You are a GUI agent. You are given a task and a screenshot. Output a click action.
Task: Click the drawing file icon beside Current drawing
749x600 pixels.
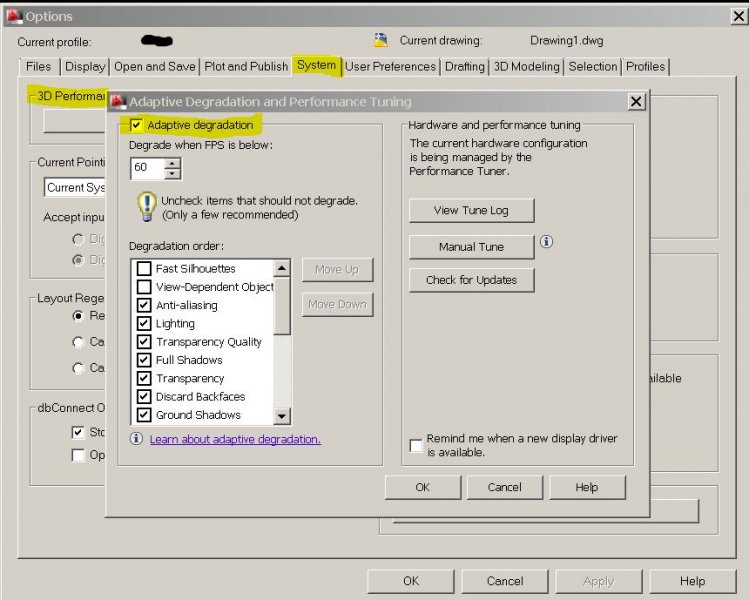(x=381, y=40)
